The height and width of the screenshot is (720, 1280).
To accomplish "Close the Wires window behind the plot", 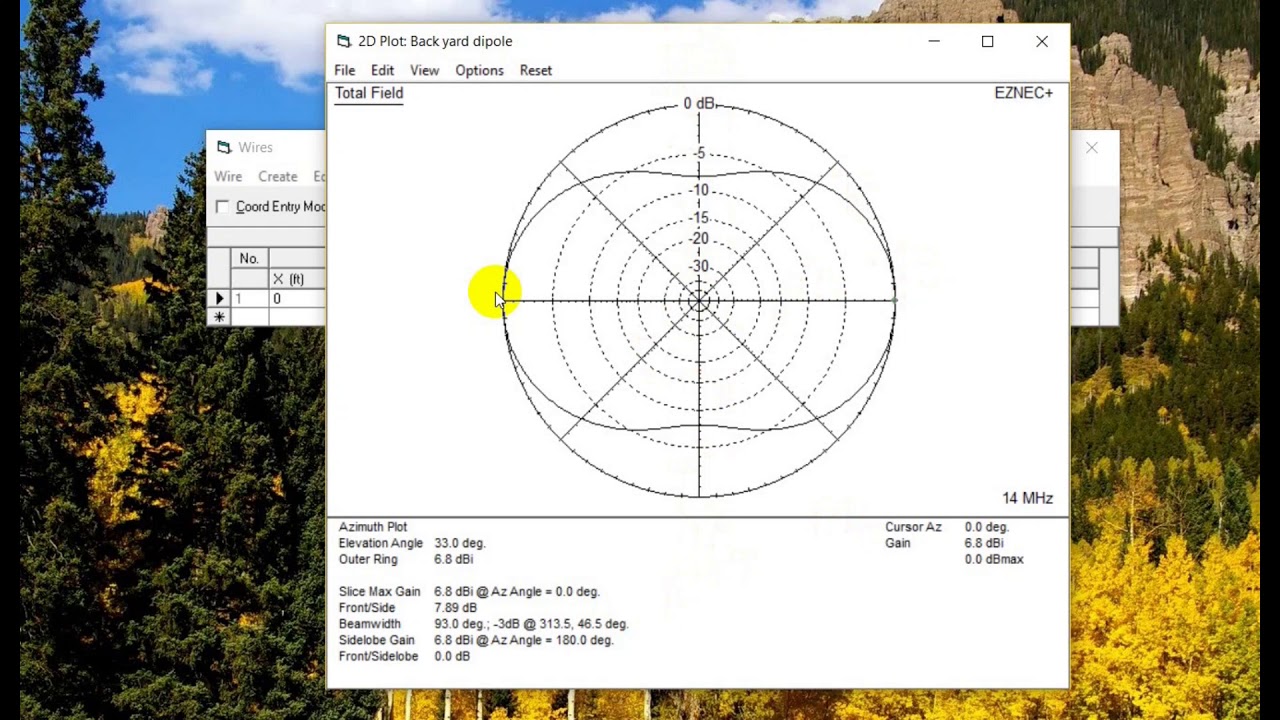I will tap(1092, 148).
